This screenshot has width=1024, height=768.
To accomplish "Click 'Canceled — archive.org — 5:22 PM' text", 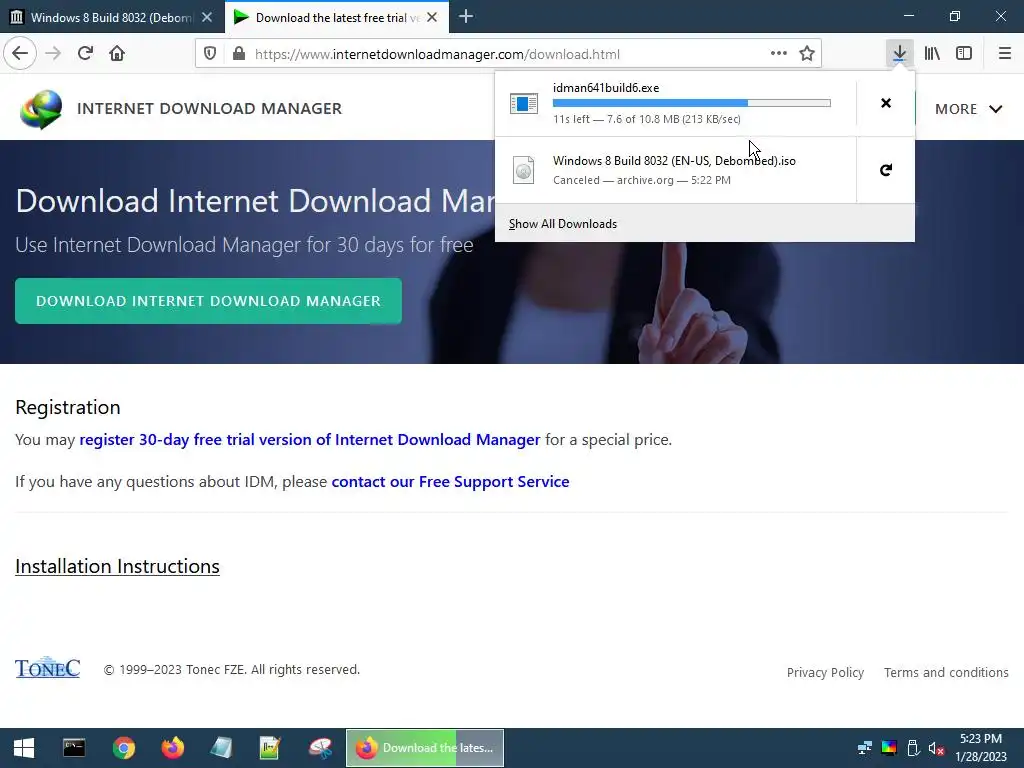I will [642, 180].
